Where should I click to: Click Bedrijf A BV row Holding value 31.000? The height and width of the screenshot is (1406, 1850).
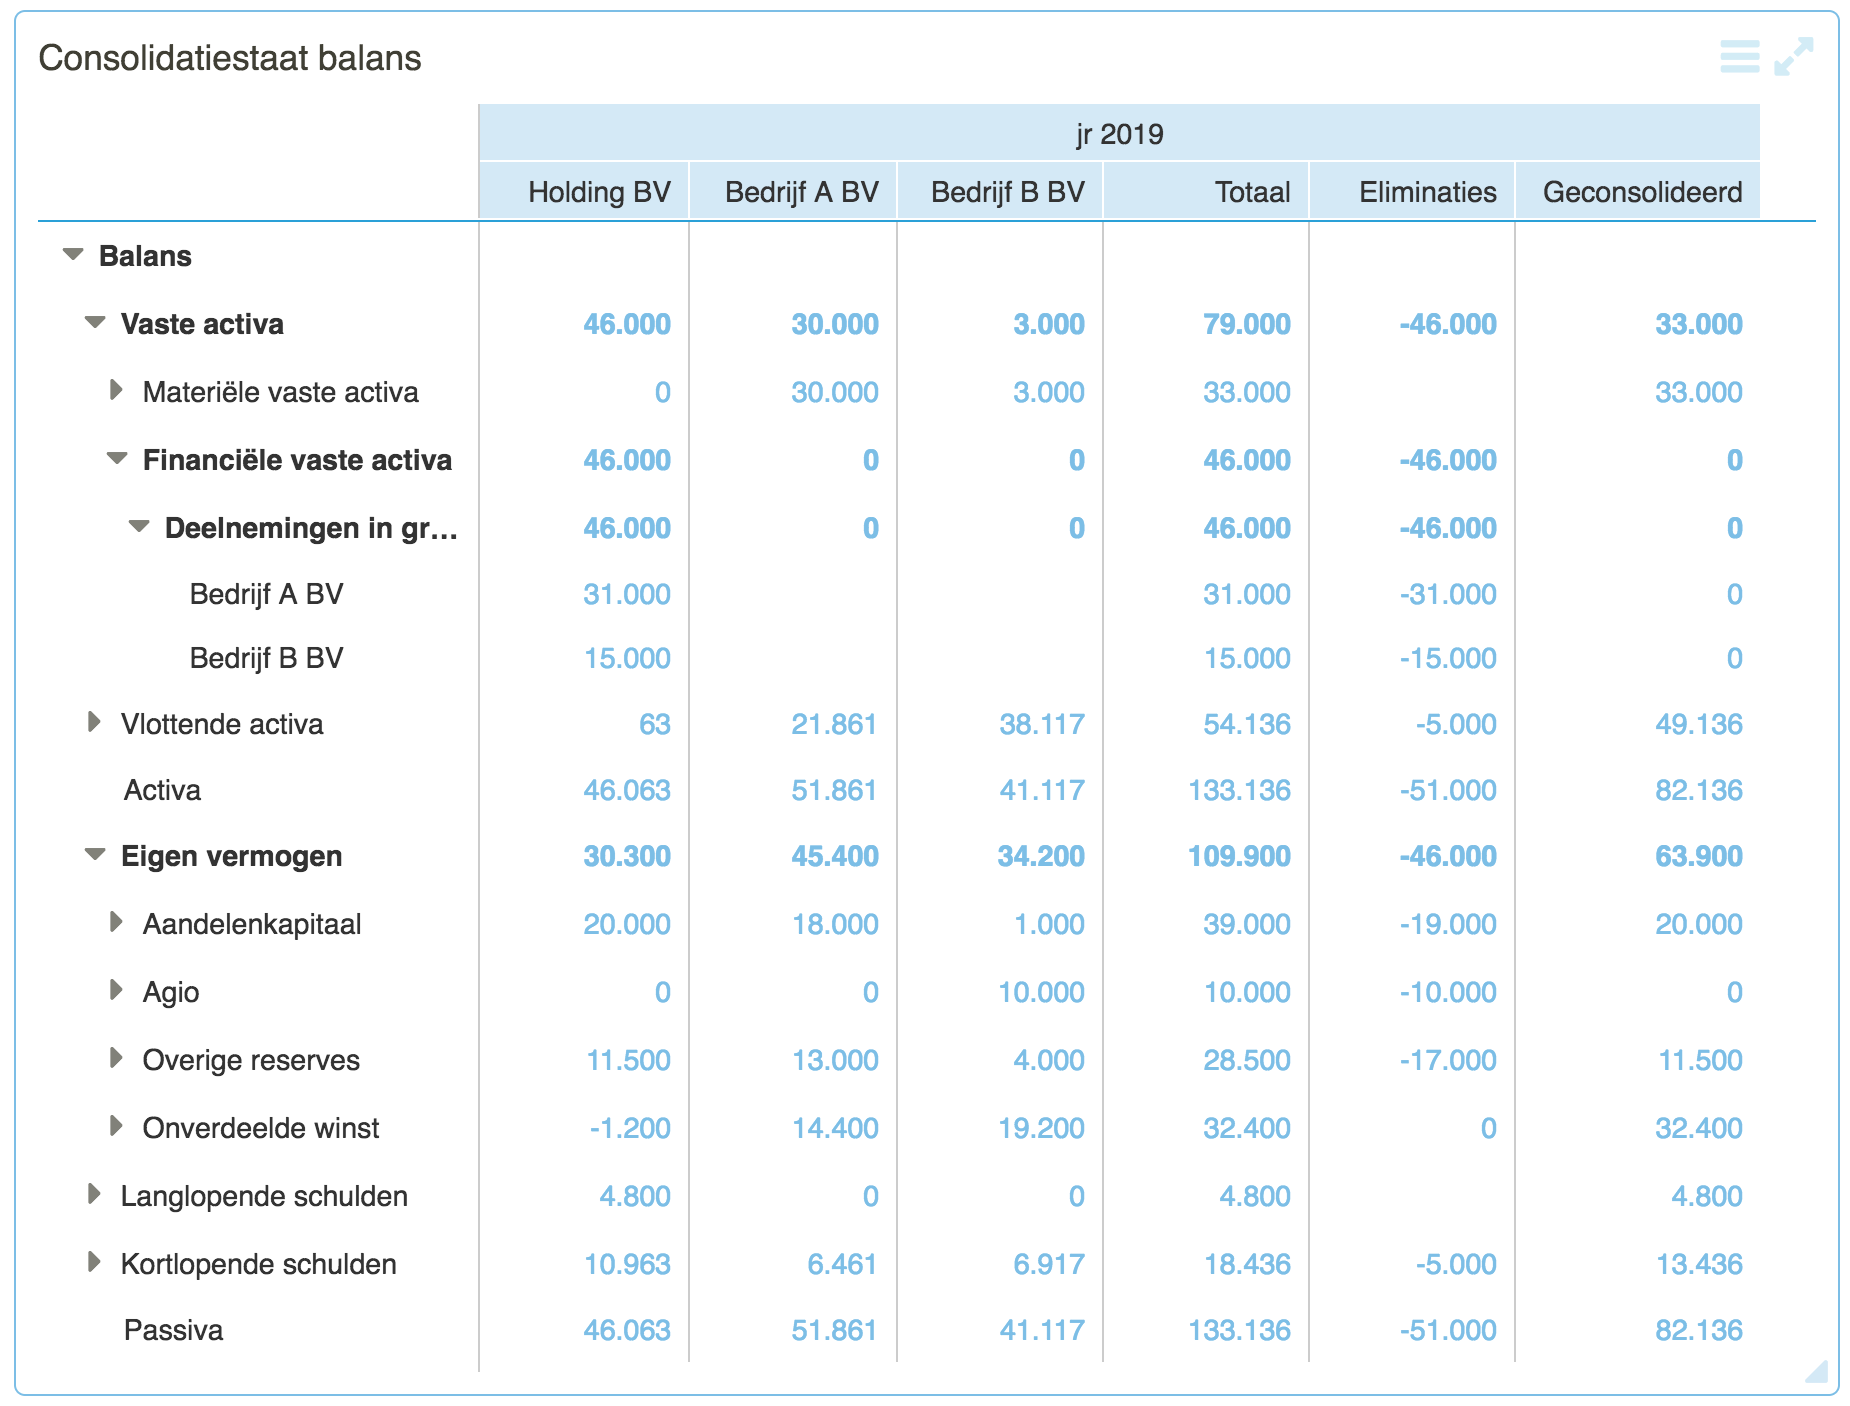click(627, 594)
